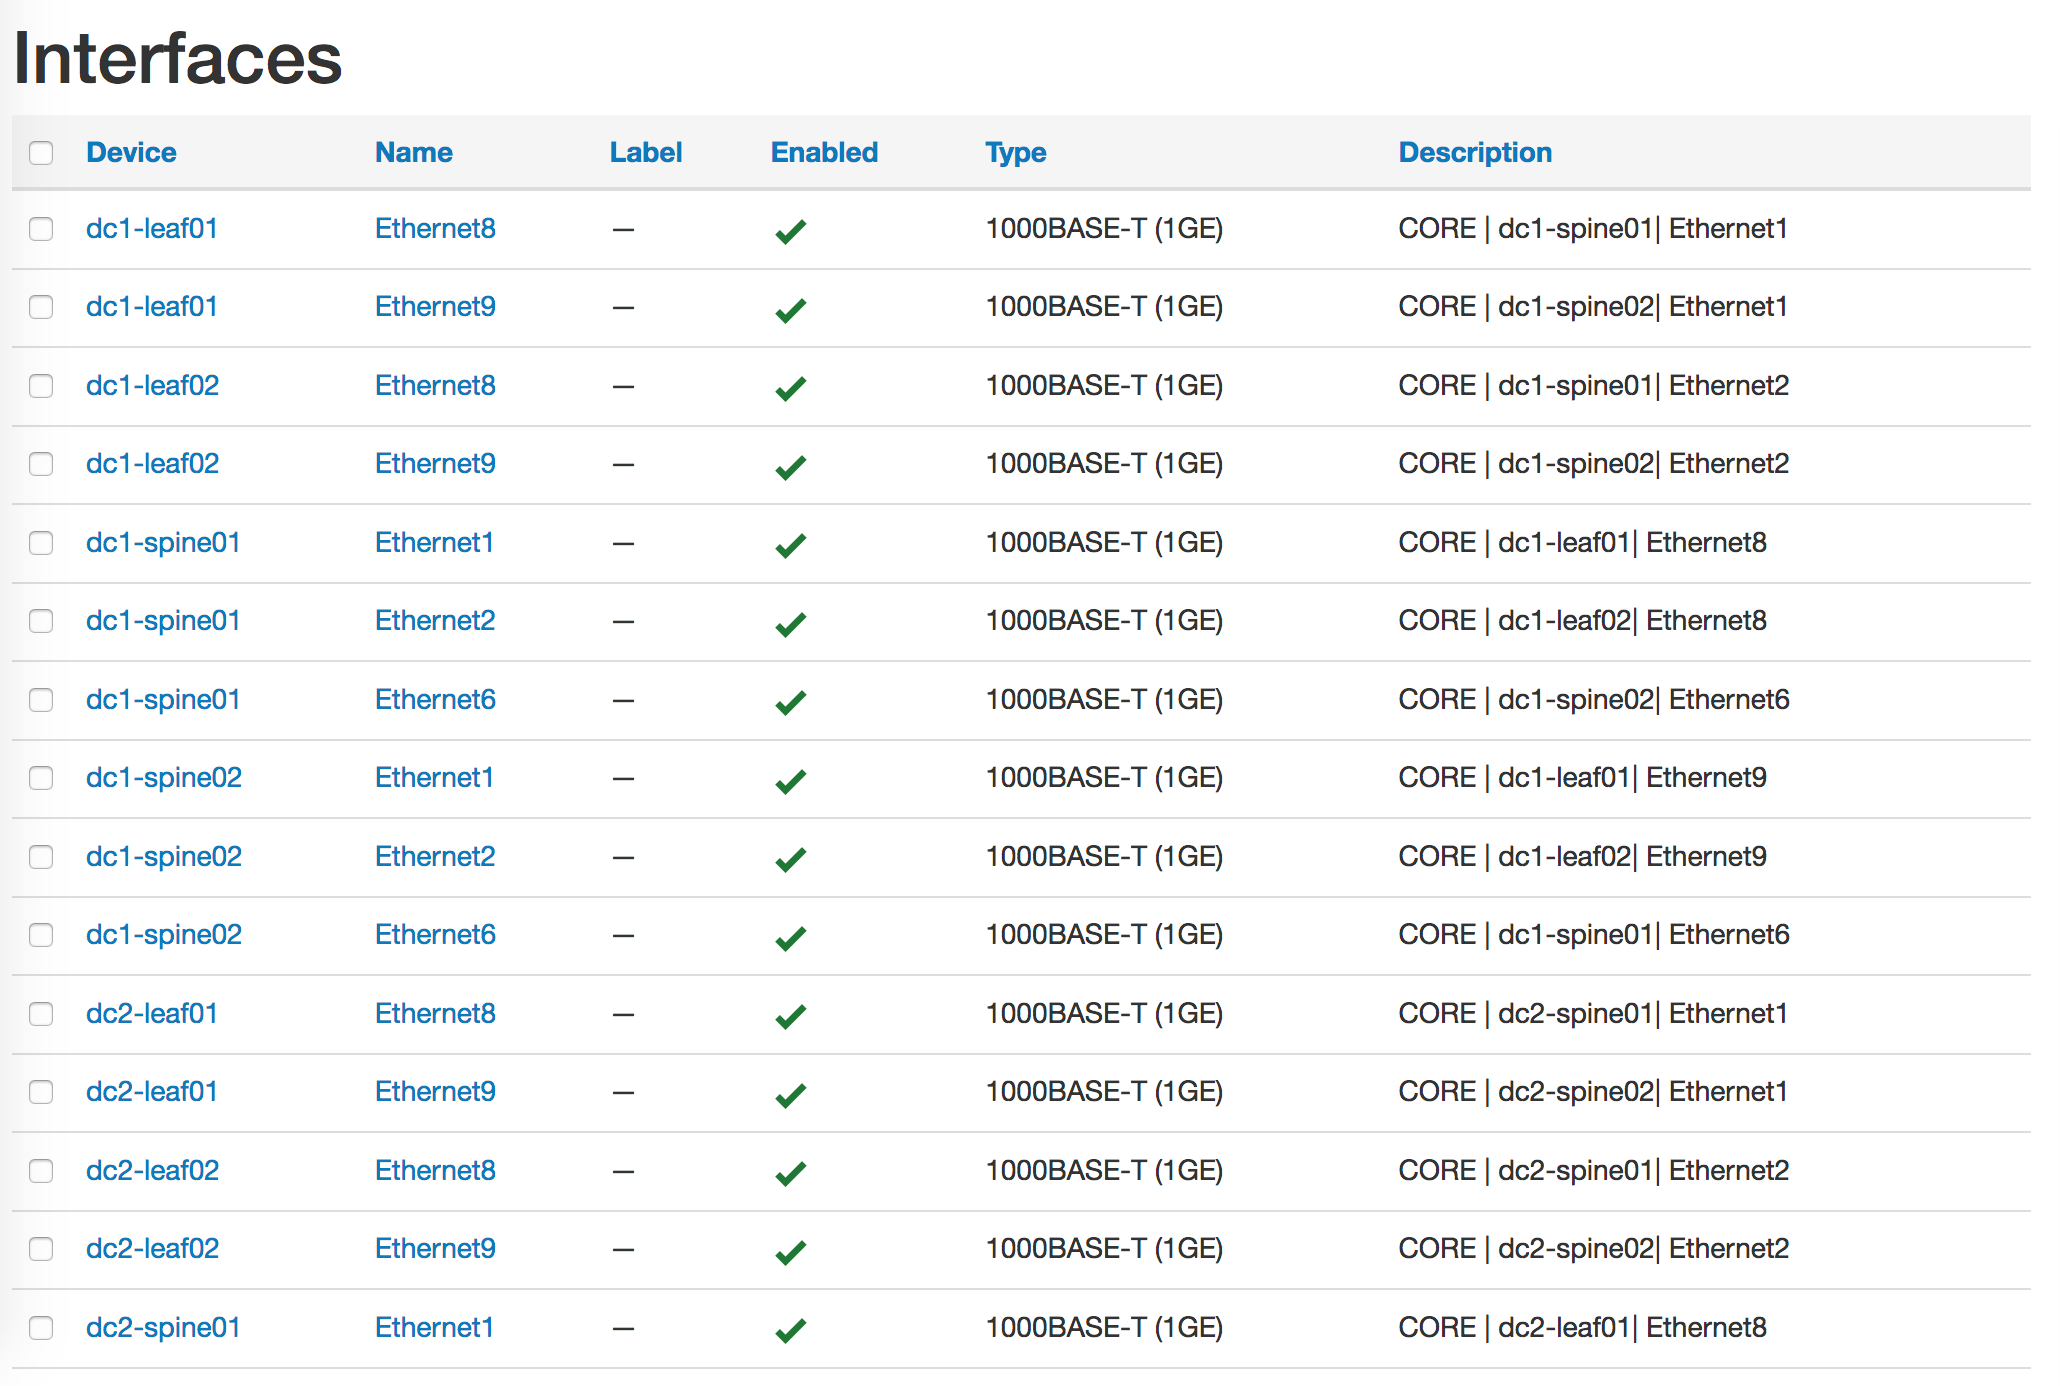2060x1386 pixels.
Task: Click the checkmark icon on dc2-spine01 Ethernet1 row
Action: click(790, 1329)
